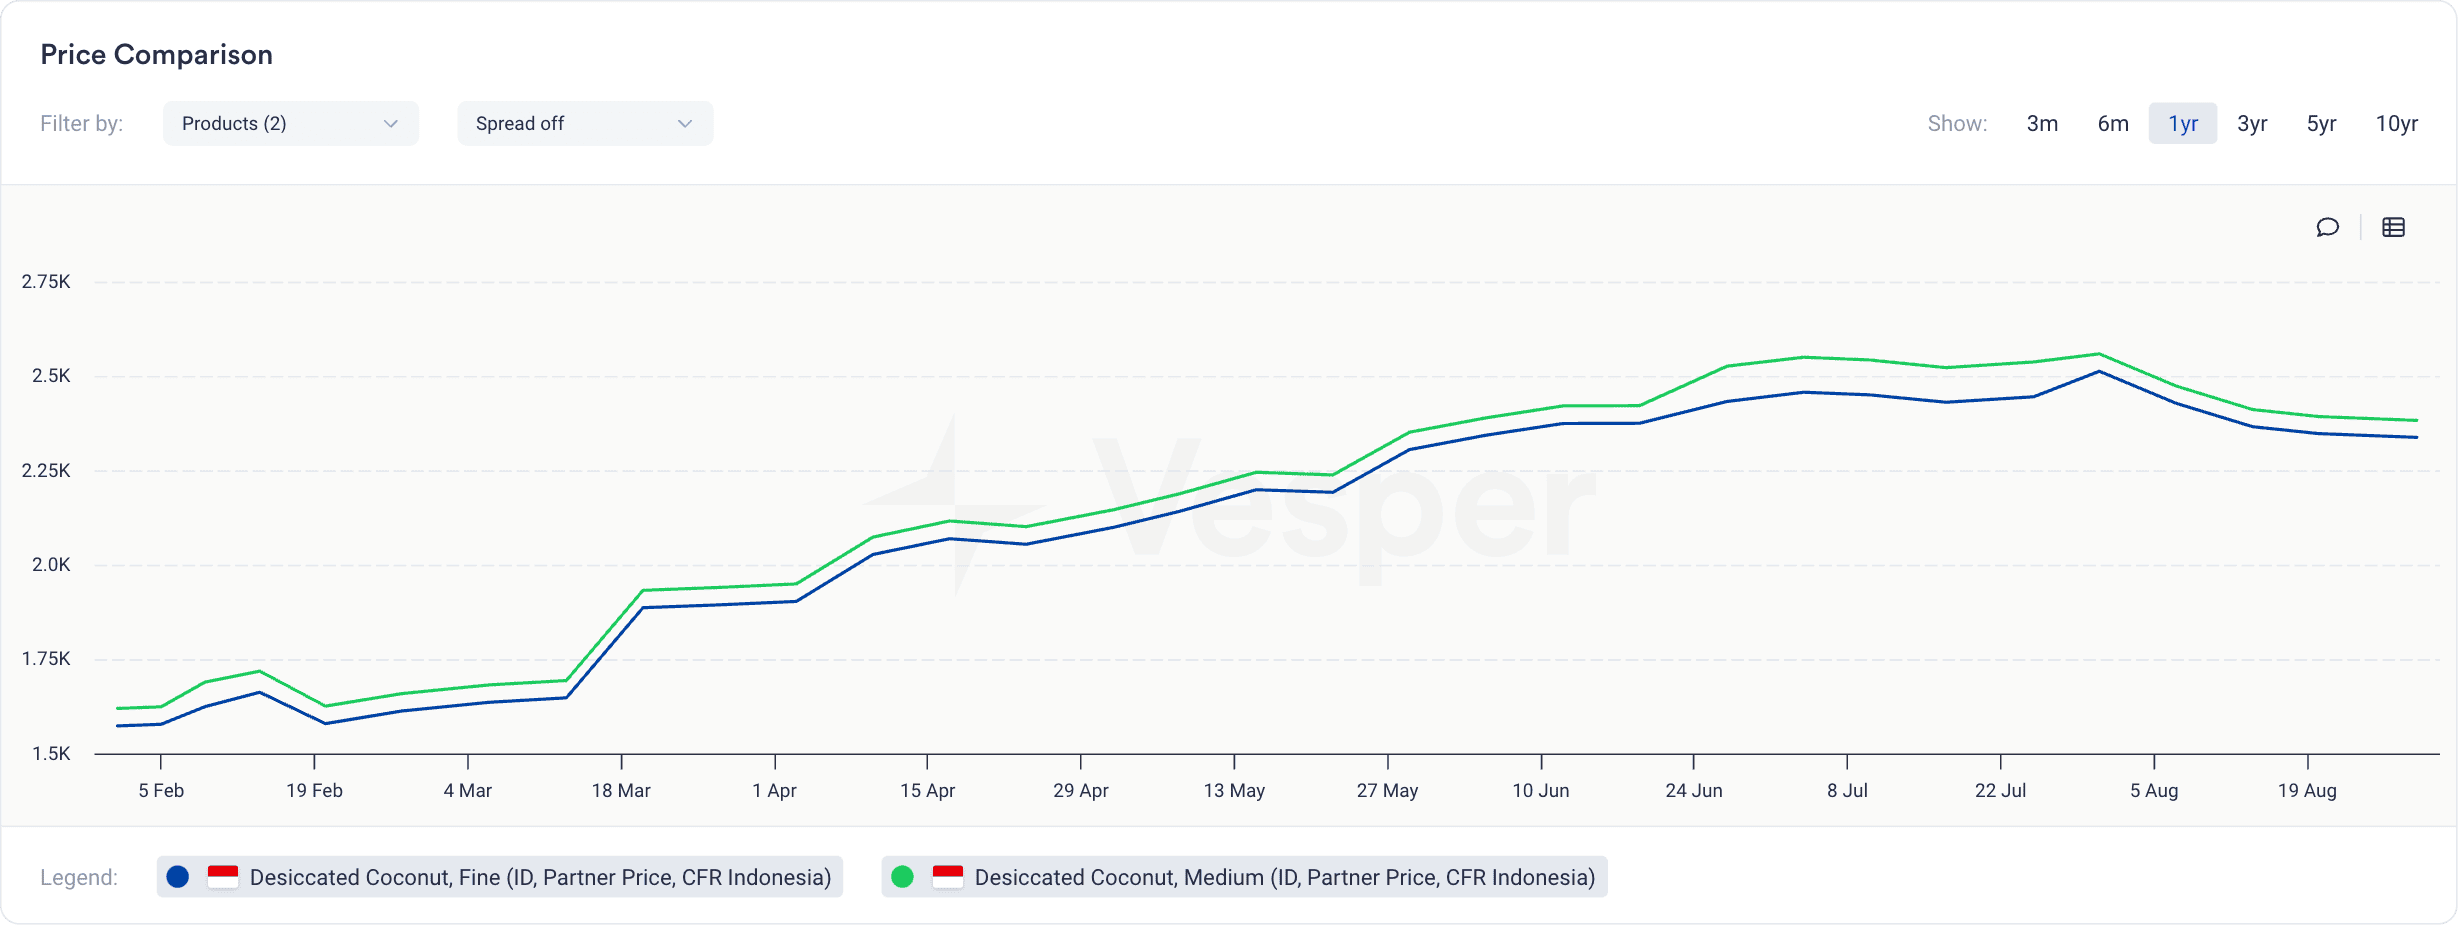Click the green Medium series color dot

902,877
